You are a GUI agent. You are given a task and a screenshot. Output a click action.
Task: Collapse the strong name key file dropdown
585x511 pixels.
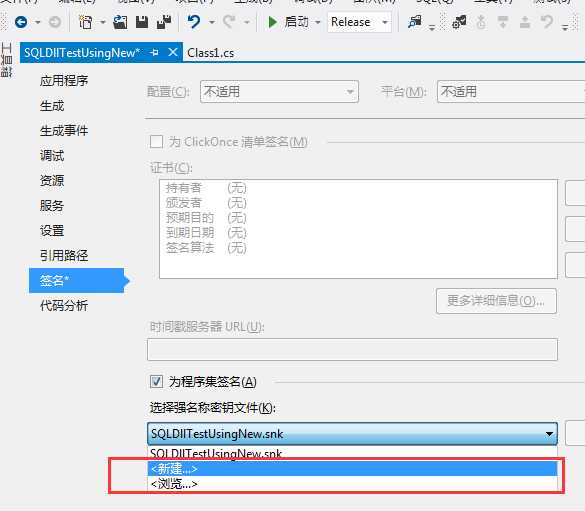[549, 434]
